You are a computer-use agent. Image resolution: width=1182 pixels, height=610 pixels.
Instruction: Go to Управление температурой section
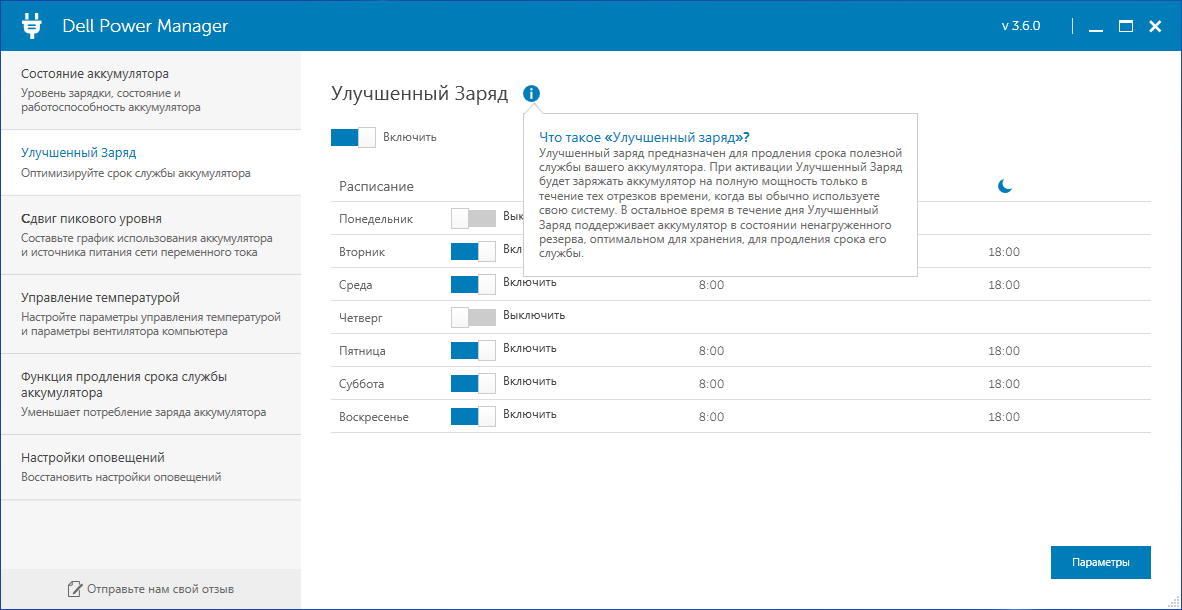click(151, 314)
